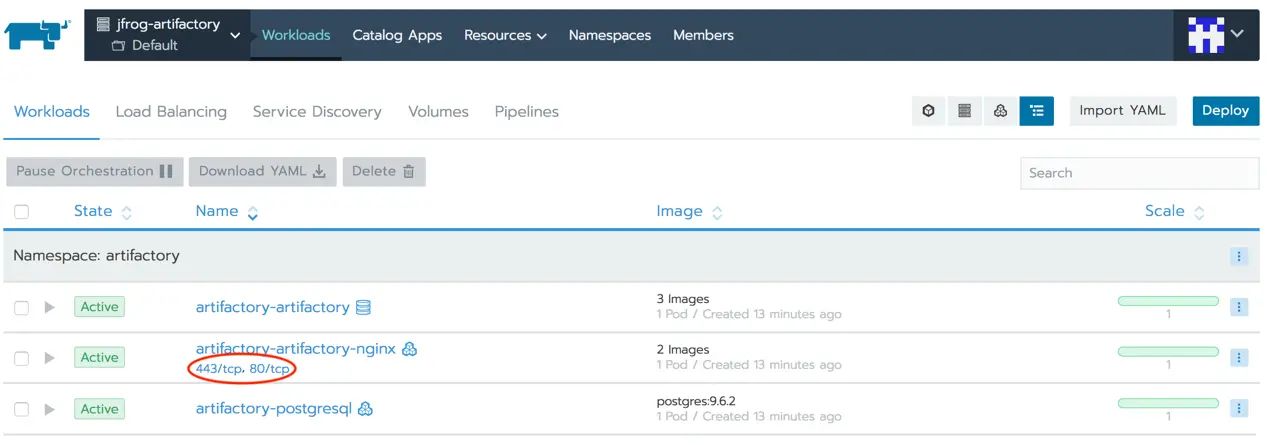The width and height of the screenshot is (1267, 445).
Task: Check the artifactory-artifactory workload checkbox
Action: point(22,308)
